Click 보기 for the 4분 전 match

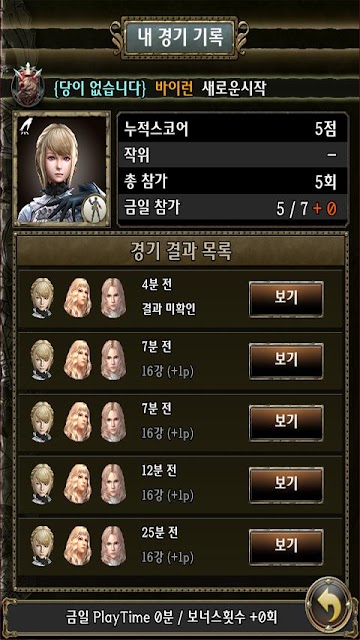[286, 299]
